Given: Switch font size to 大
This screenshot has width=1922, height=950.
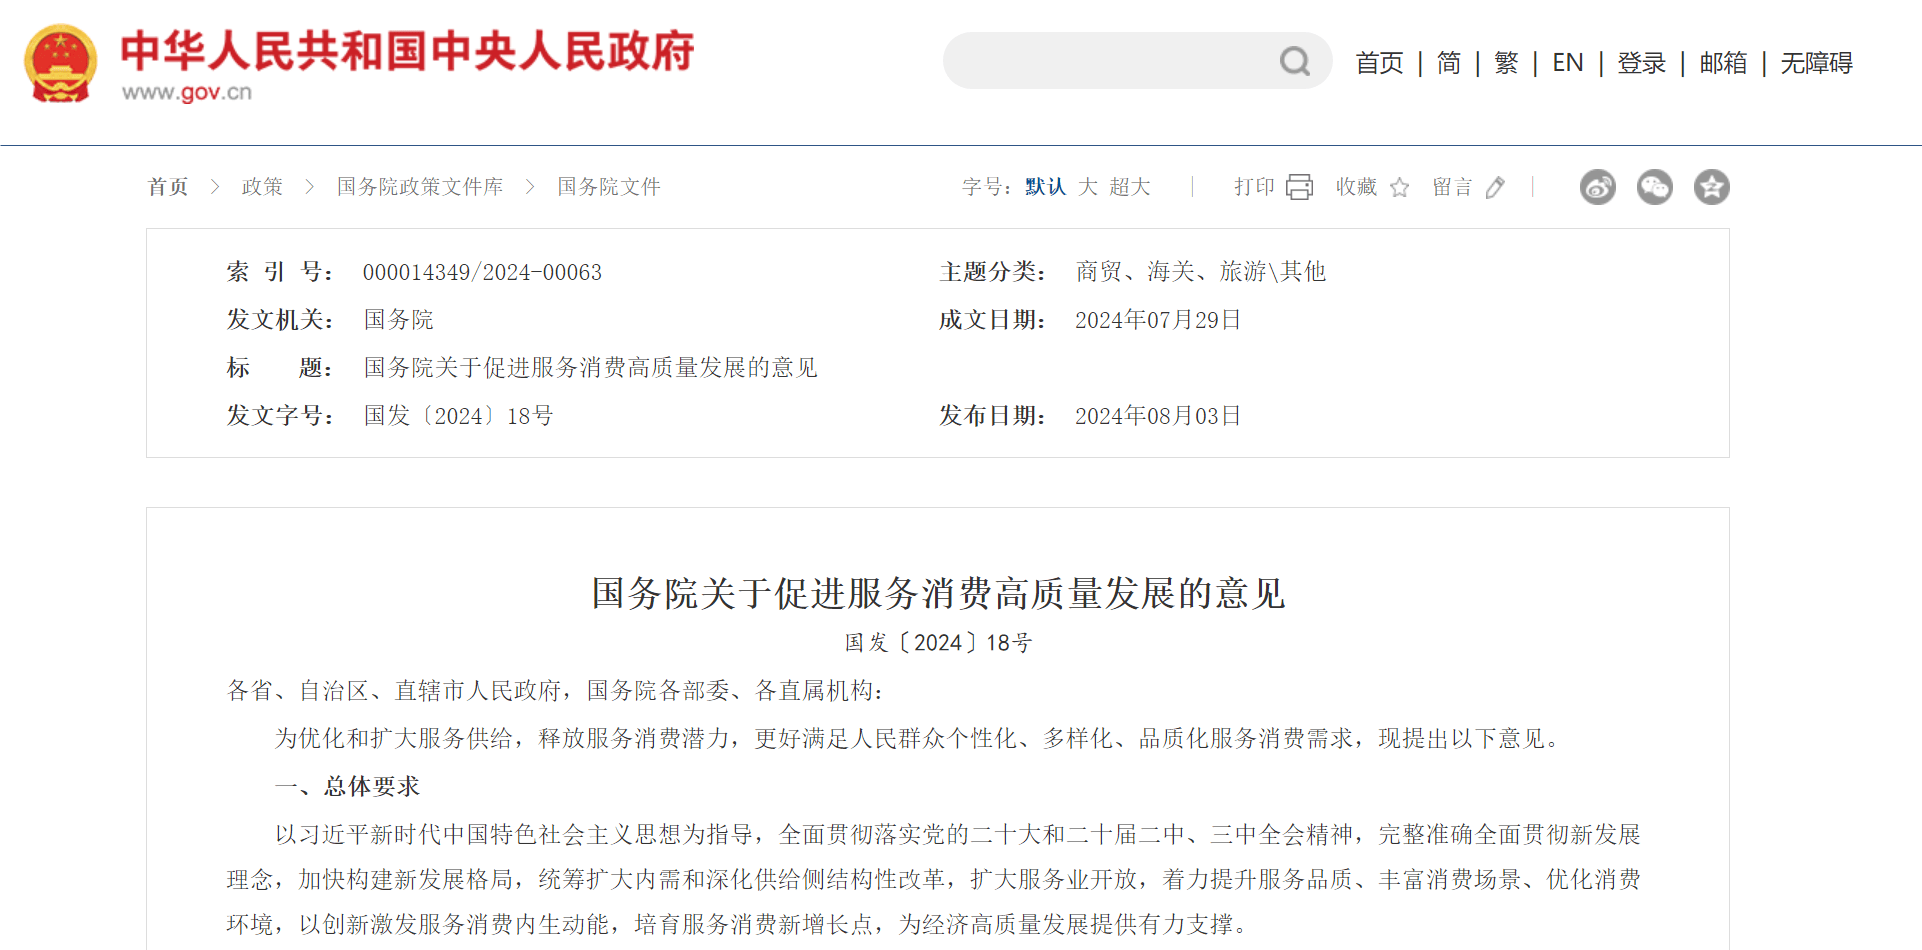Looking at the screenshot, I should pyautogui.click(x=1089, y=187).
